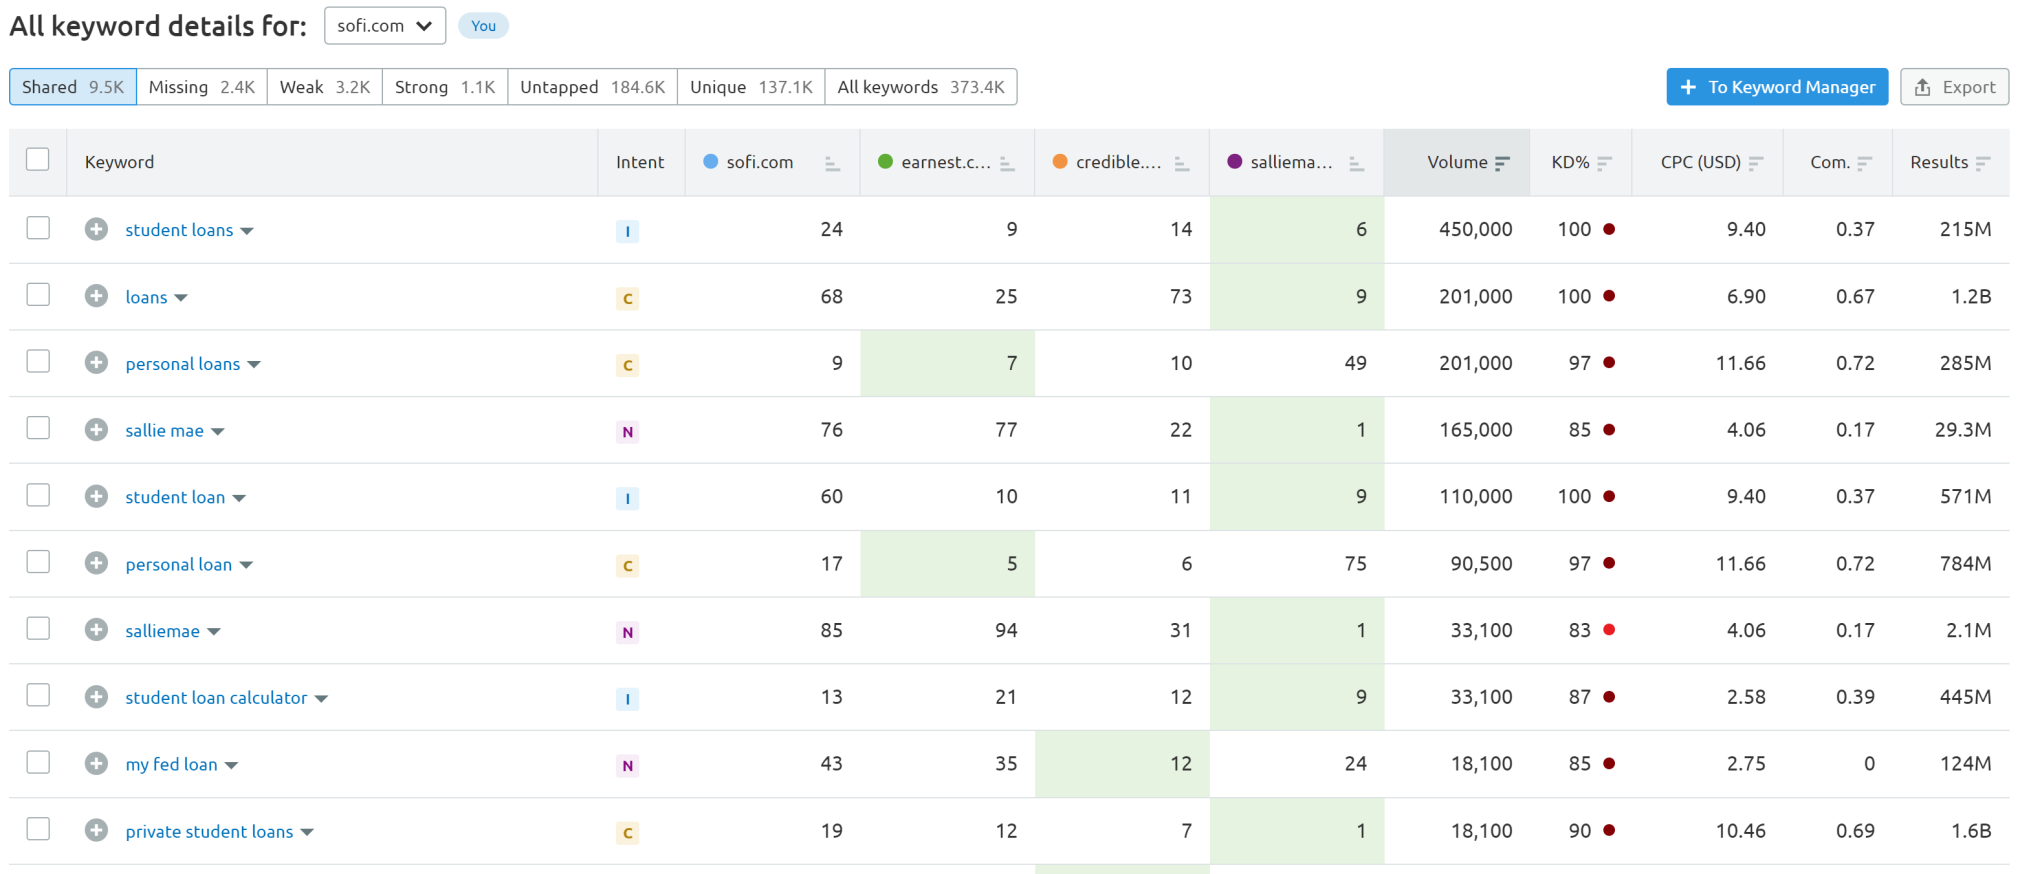Screen dimensions: 2020x874
Task: Open the salliemae keyword link
Action: click(x=162, y=631)
